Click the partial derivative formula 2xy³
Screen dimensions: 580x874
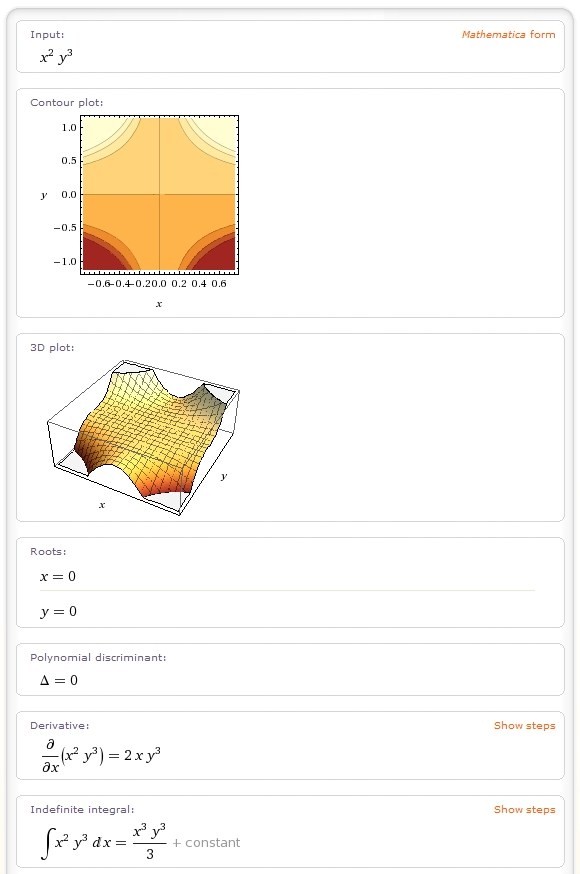tap(142, 755)
